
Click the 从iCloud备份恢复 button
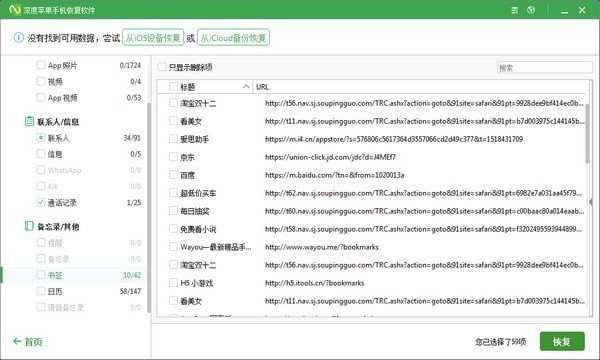click(x=233, y=37)
